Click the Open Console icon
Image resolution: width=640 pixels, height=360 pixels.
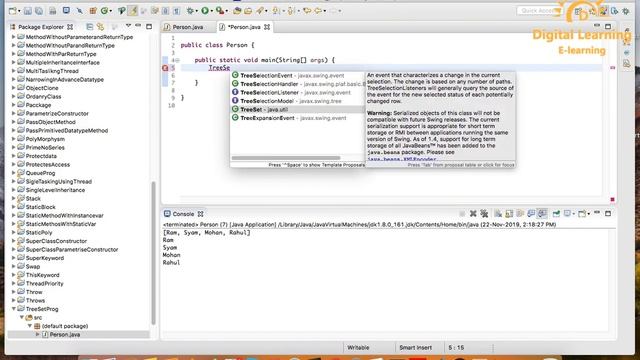(x=582, y=213)
